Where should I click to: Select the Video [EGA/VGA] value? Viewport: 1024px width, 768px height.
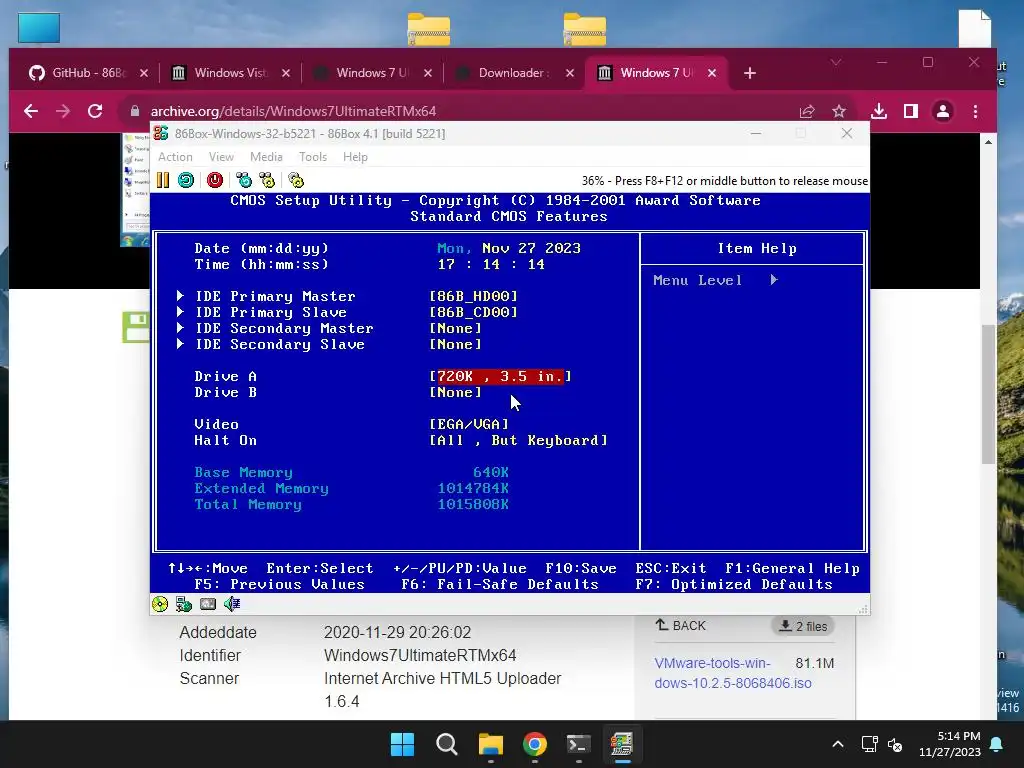coord(469,424)
